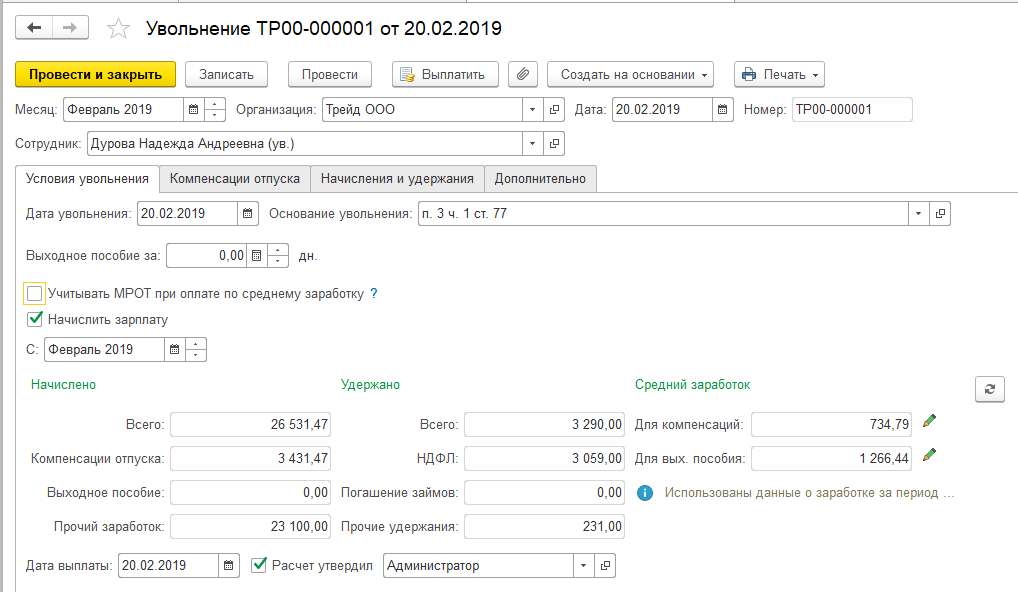This screenshot has height=592, width=1018.
Task: Open Основание увольнения record via open-form icon
Action: (940, 214)
